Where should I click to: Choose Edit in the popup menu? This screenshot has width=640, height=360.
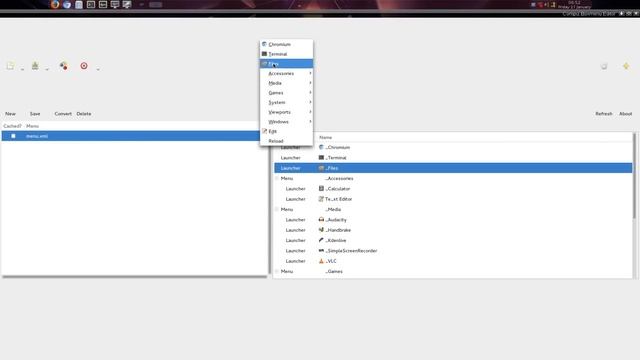[287, 131]
